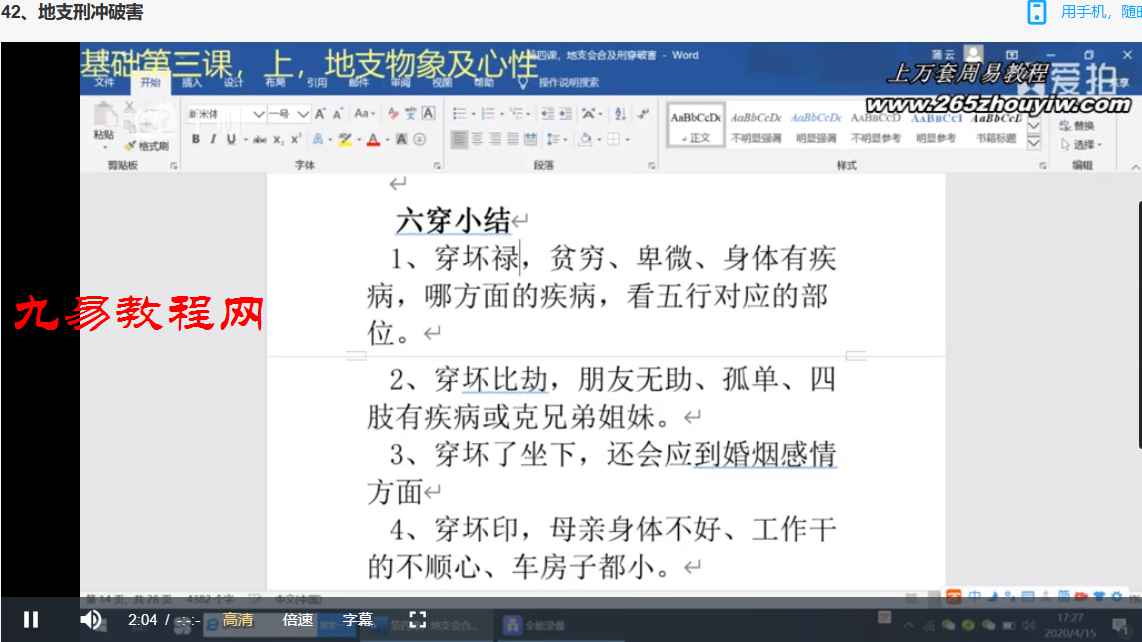Toggle superscript x² formatting
Image resolution: width=1142 pixels, height=642 pixels.
pyautogui.click(x=296, y=139)
